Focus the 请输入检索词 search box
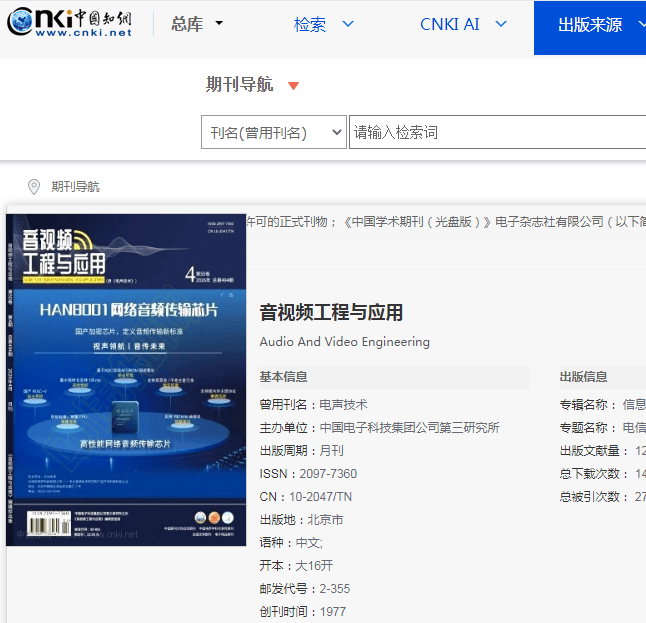This screenshot has height=623, width=646. 497,132
